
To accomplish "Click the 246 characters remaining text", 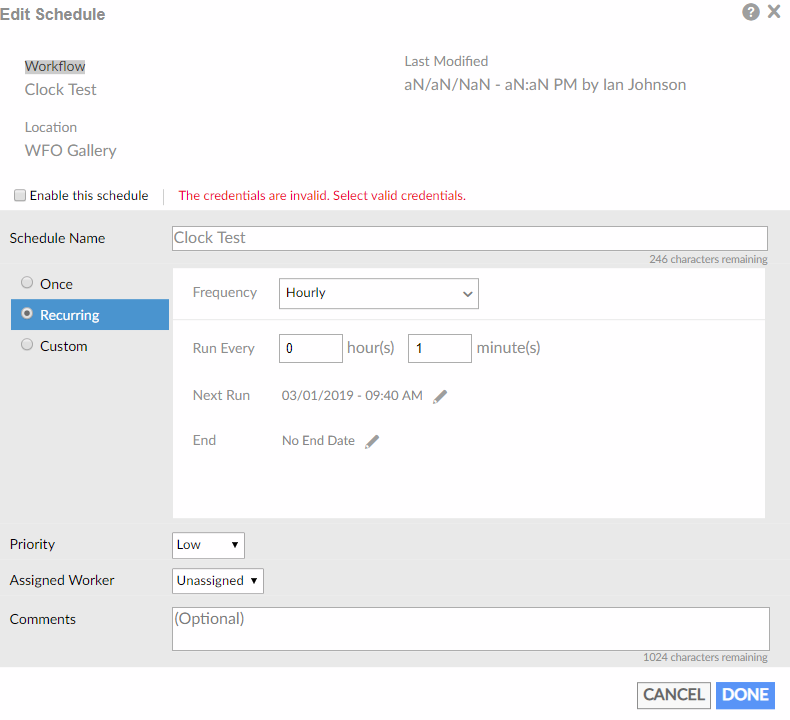I will [708, 259].
